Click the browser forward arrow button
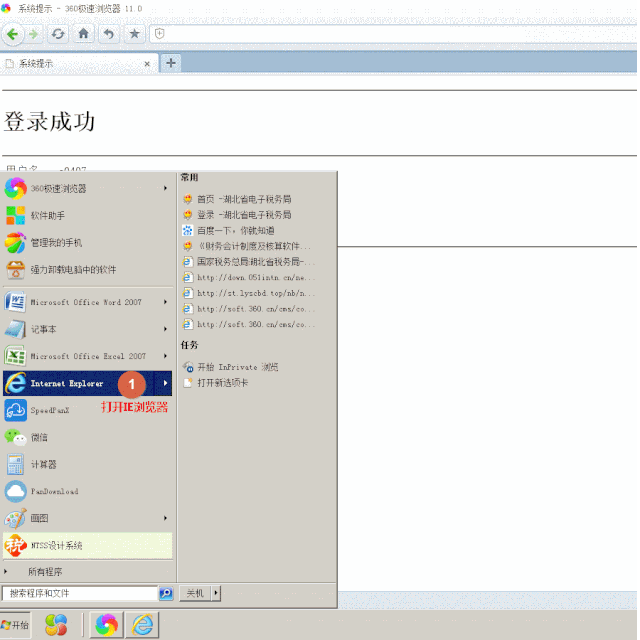The height and width of the screenshot is (640, 640). click(x=33, y=34)
